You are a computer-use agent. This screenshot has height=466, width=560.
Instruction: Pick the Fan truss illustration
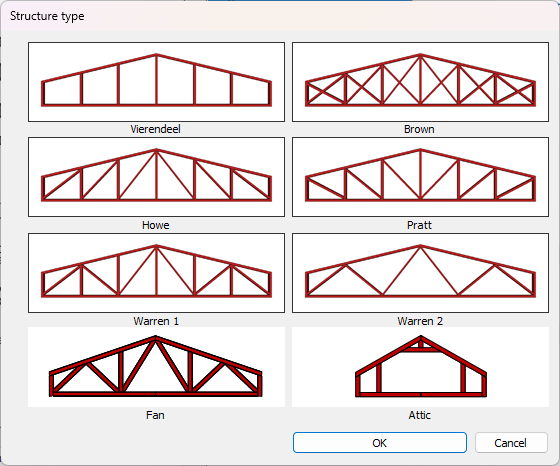[x=156, y=367]
